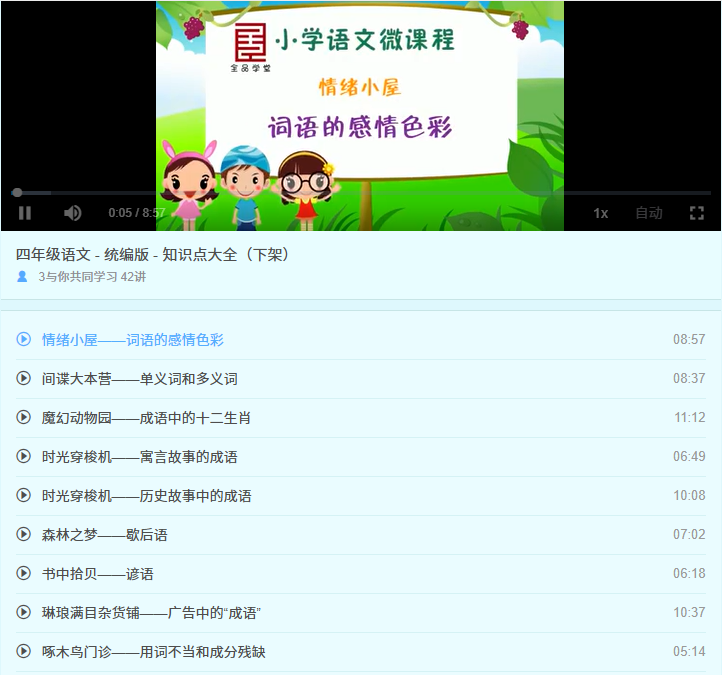Mute the video volume
Screen dimensions: 722x675
click(x=73, y=213)
